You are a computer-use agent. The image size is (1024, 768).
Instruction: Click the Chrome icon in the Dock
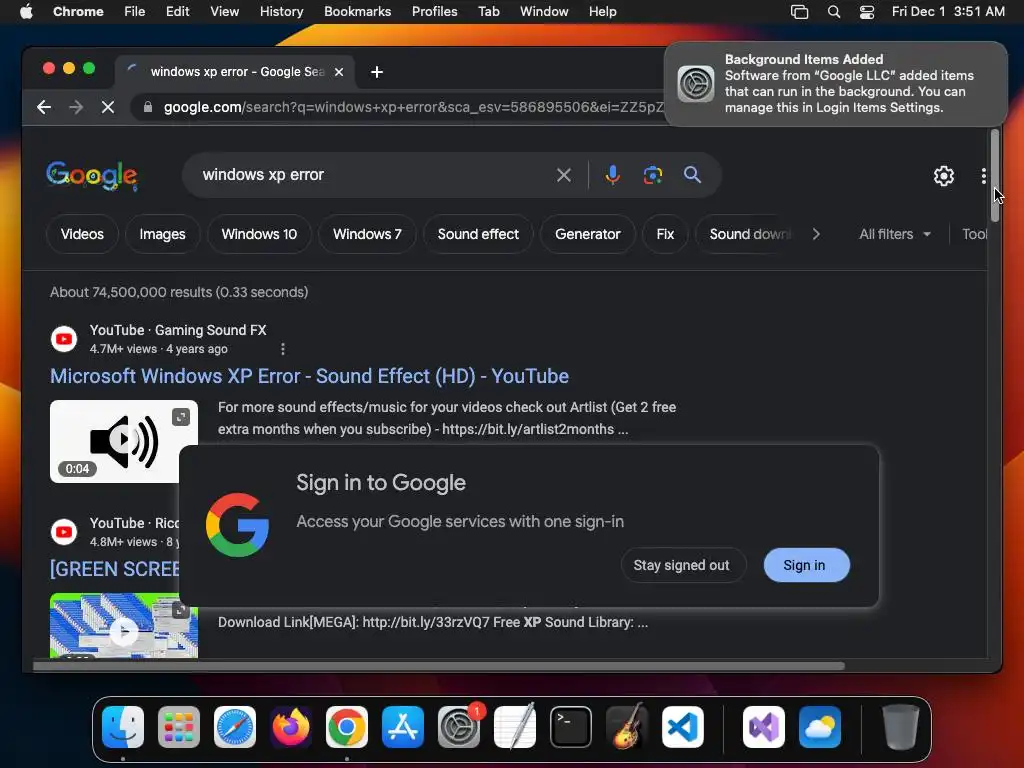347,727
